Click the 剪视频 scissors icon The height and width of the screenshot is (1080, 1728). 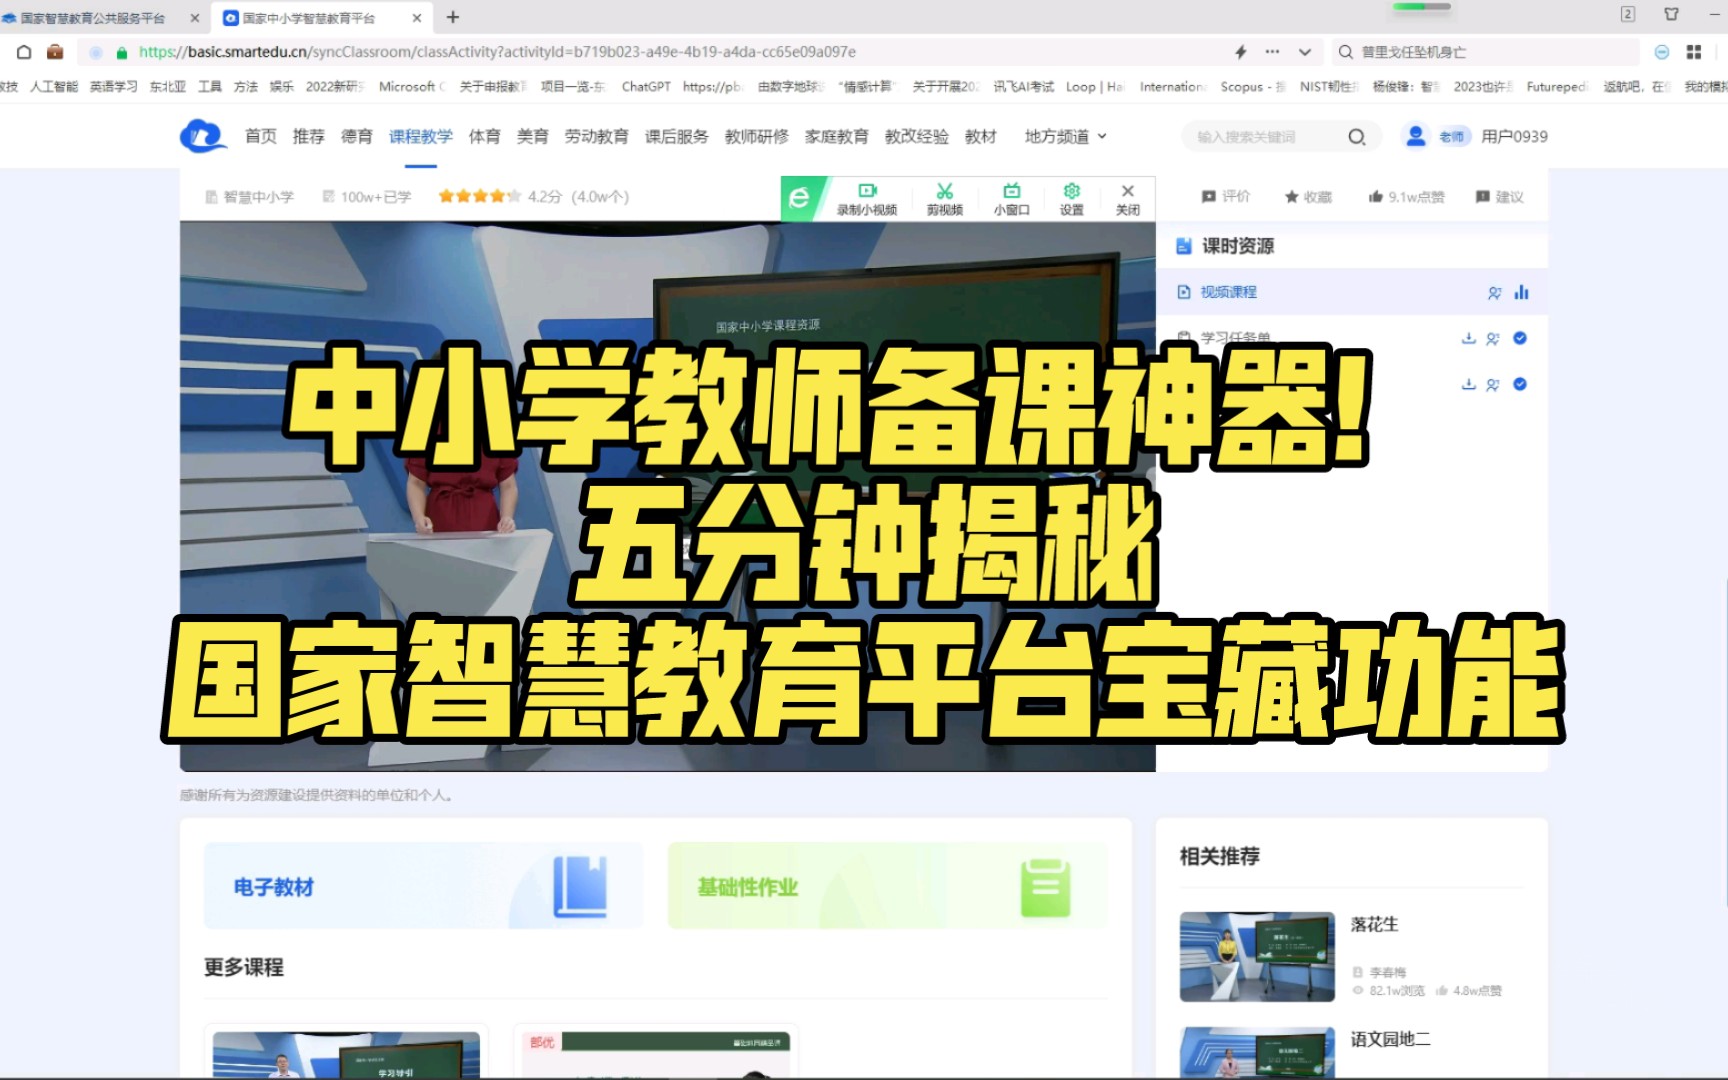point(944,199)
